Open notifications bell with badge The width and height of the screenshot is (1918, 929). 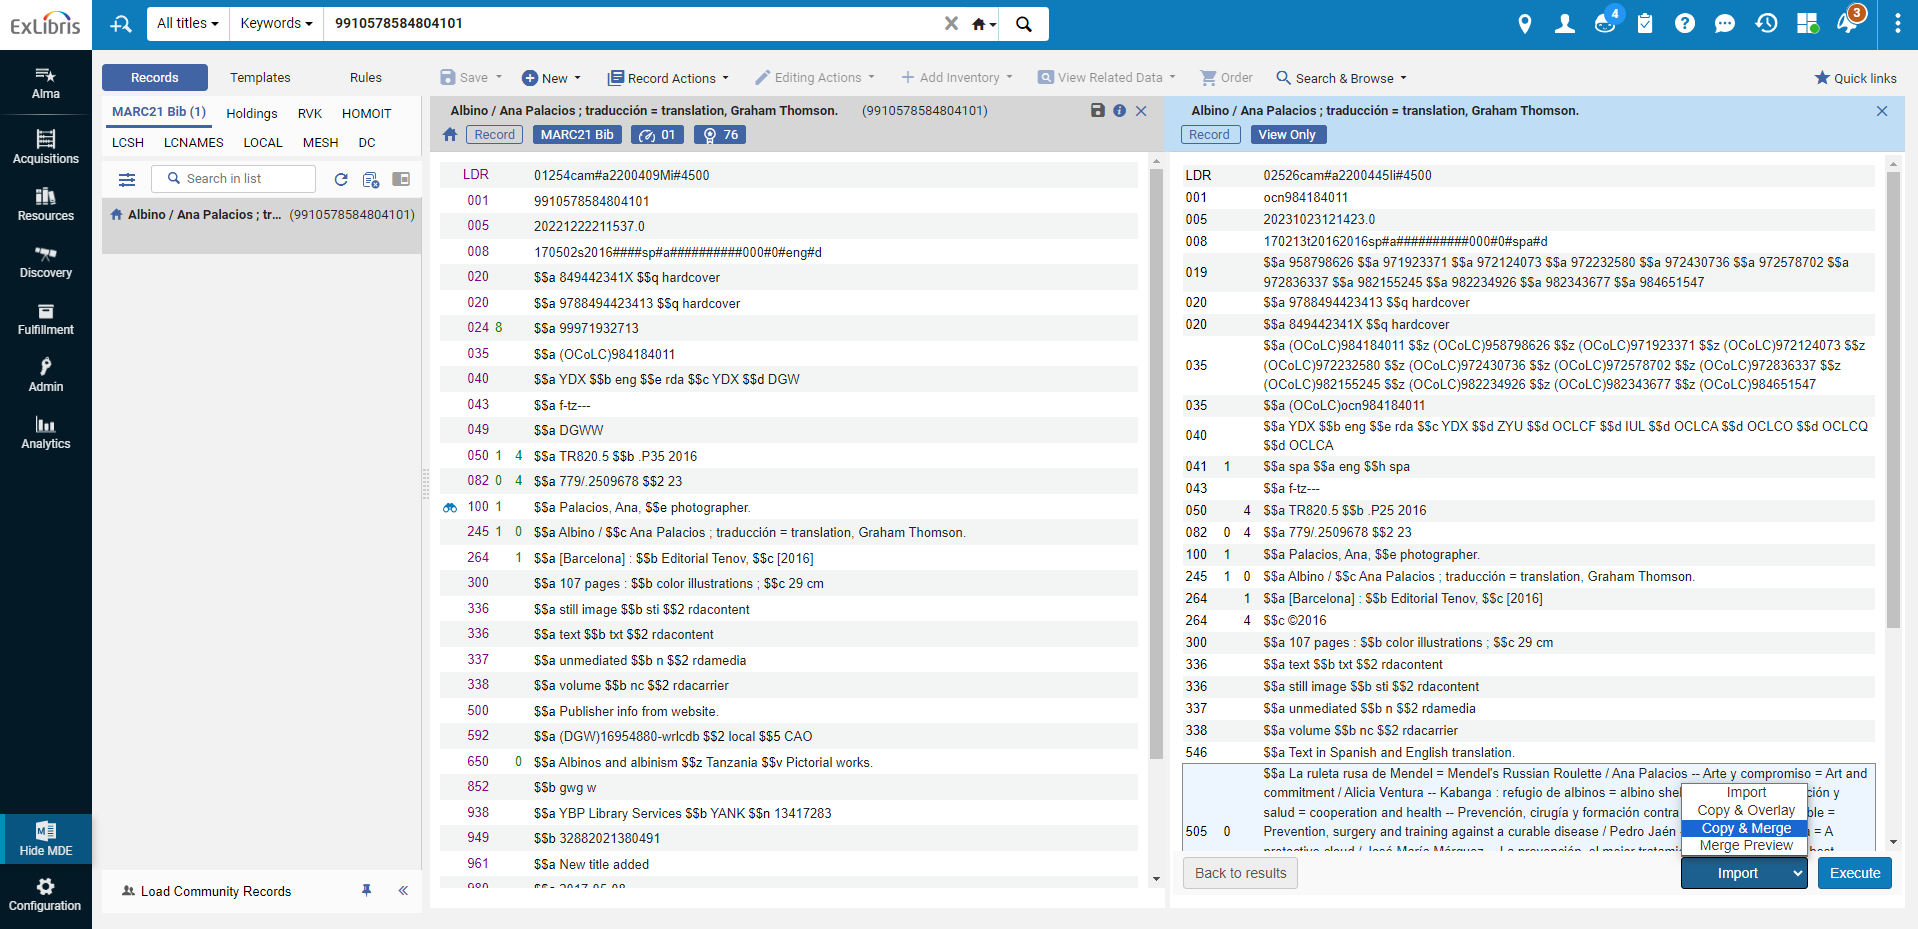1848,22
